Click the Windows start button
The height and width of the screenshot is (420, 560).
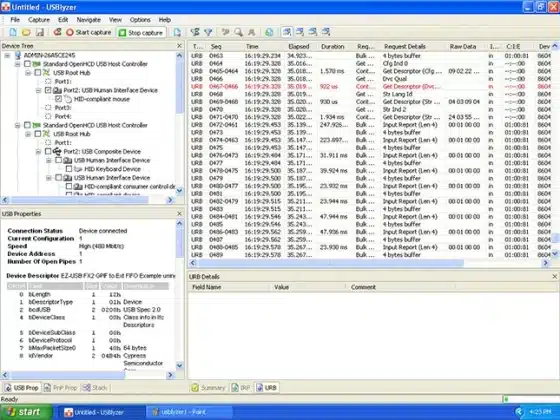point(25,412)
